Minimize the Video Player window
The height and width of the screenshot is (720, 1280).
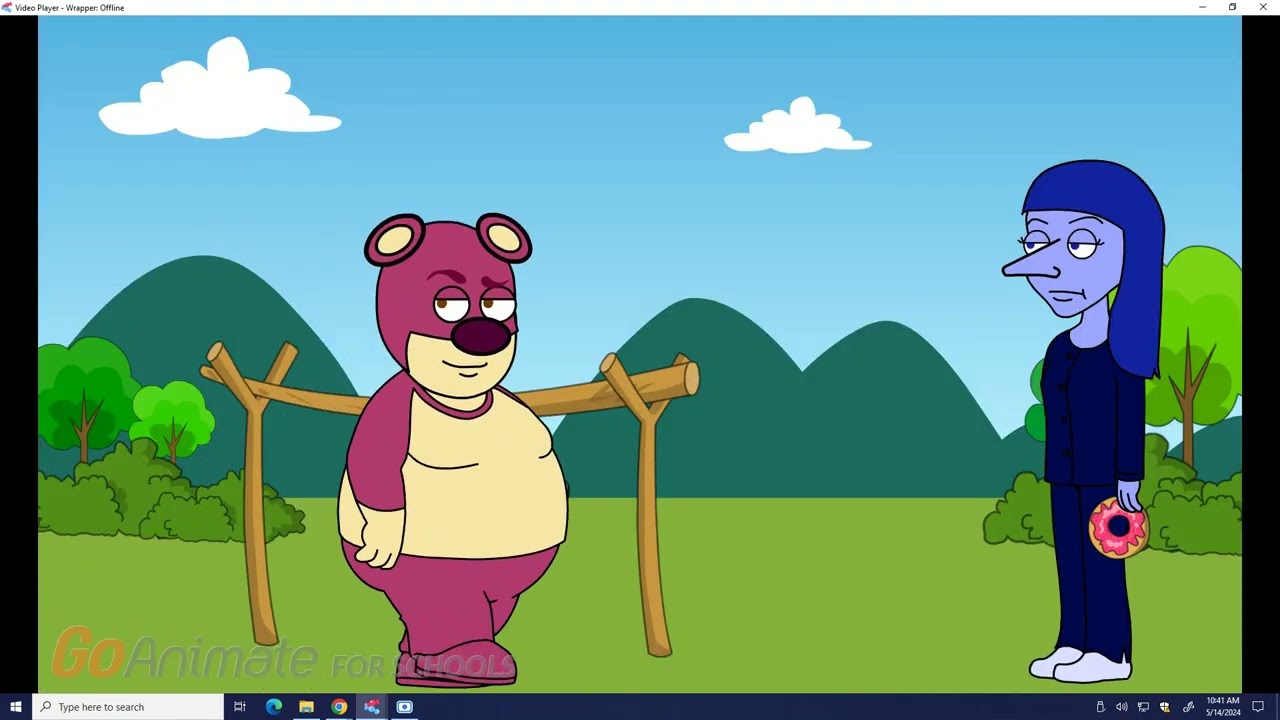click(x=1202, y=7)
